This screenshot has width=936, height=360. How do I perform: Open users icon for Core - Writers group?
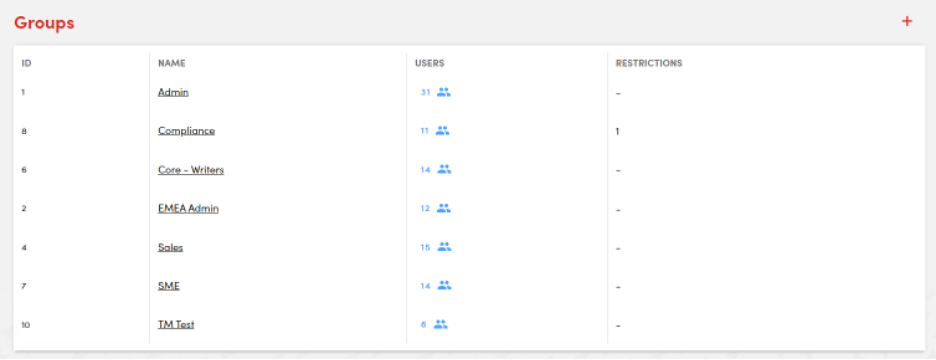[444, 170]
